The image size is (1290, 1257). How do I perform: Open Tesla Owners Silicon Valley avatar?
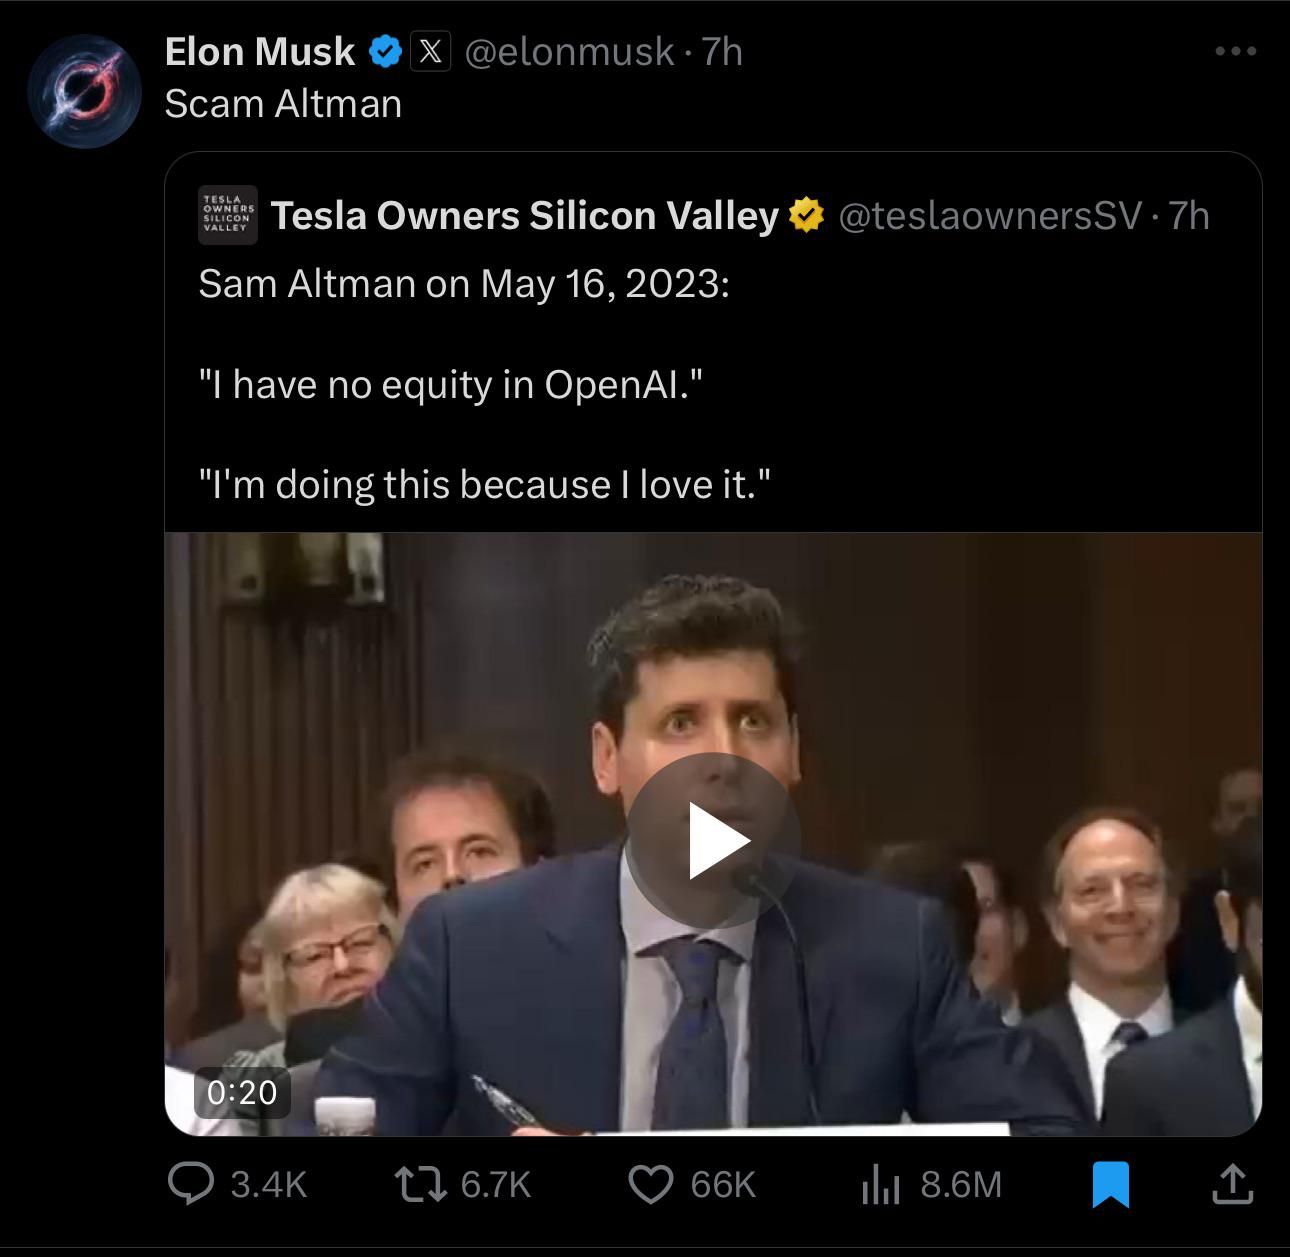pyautogui.click(x=227, y=214)
